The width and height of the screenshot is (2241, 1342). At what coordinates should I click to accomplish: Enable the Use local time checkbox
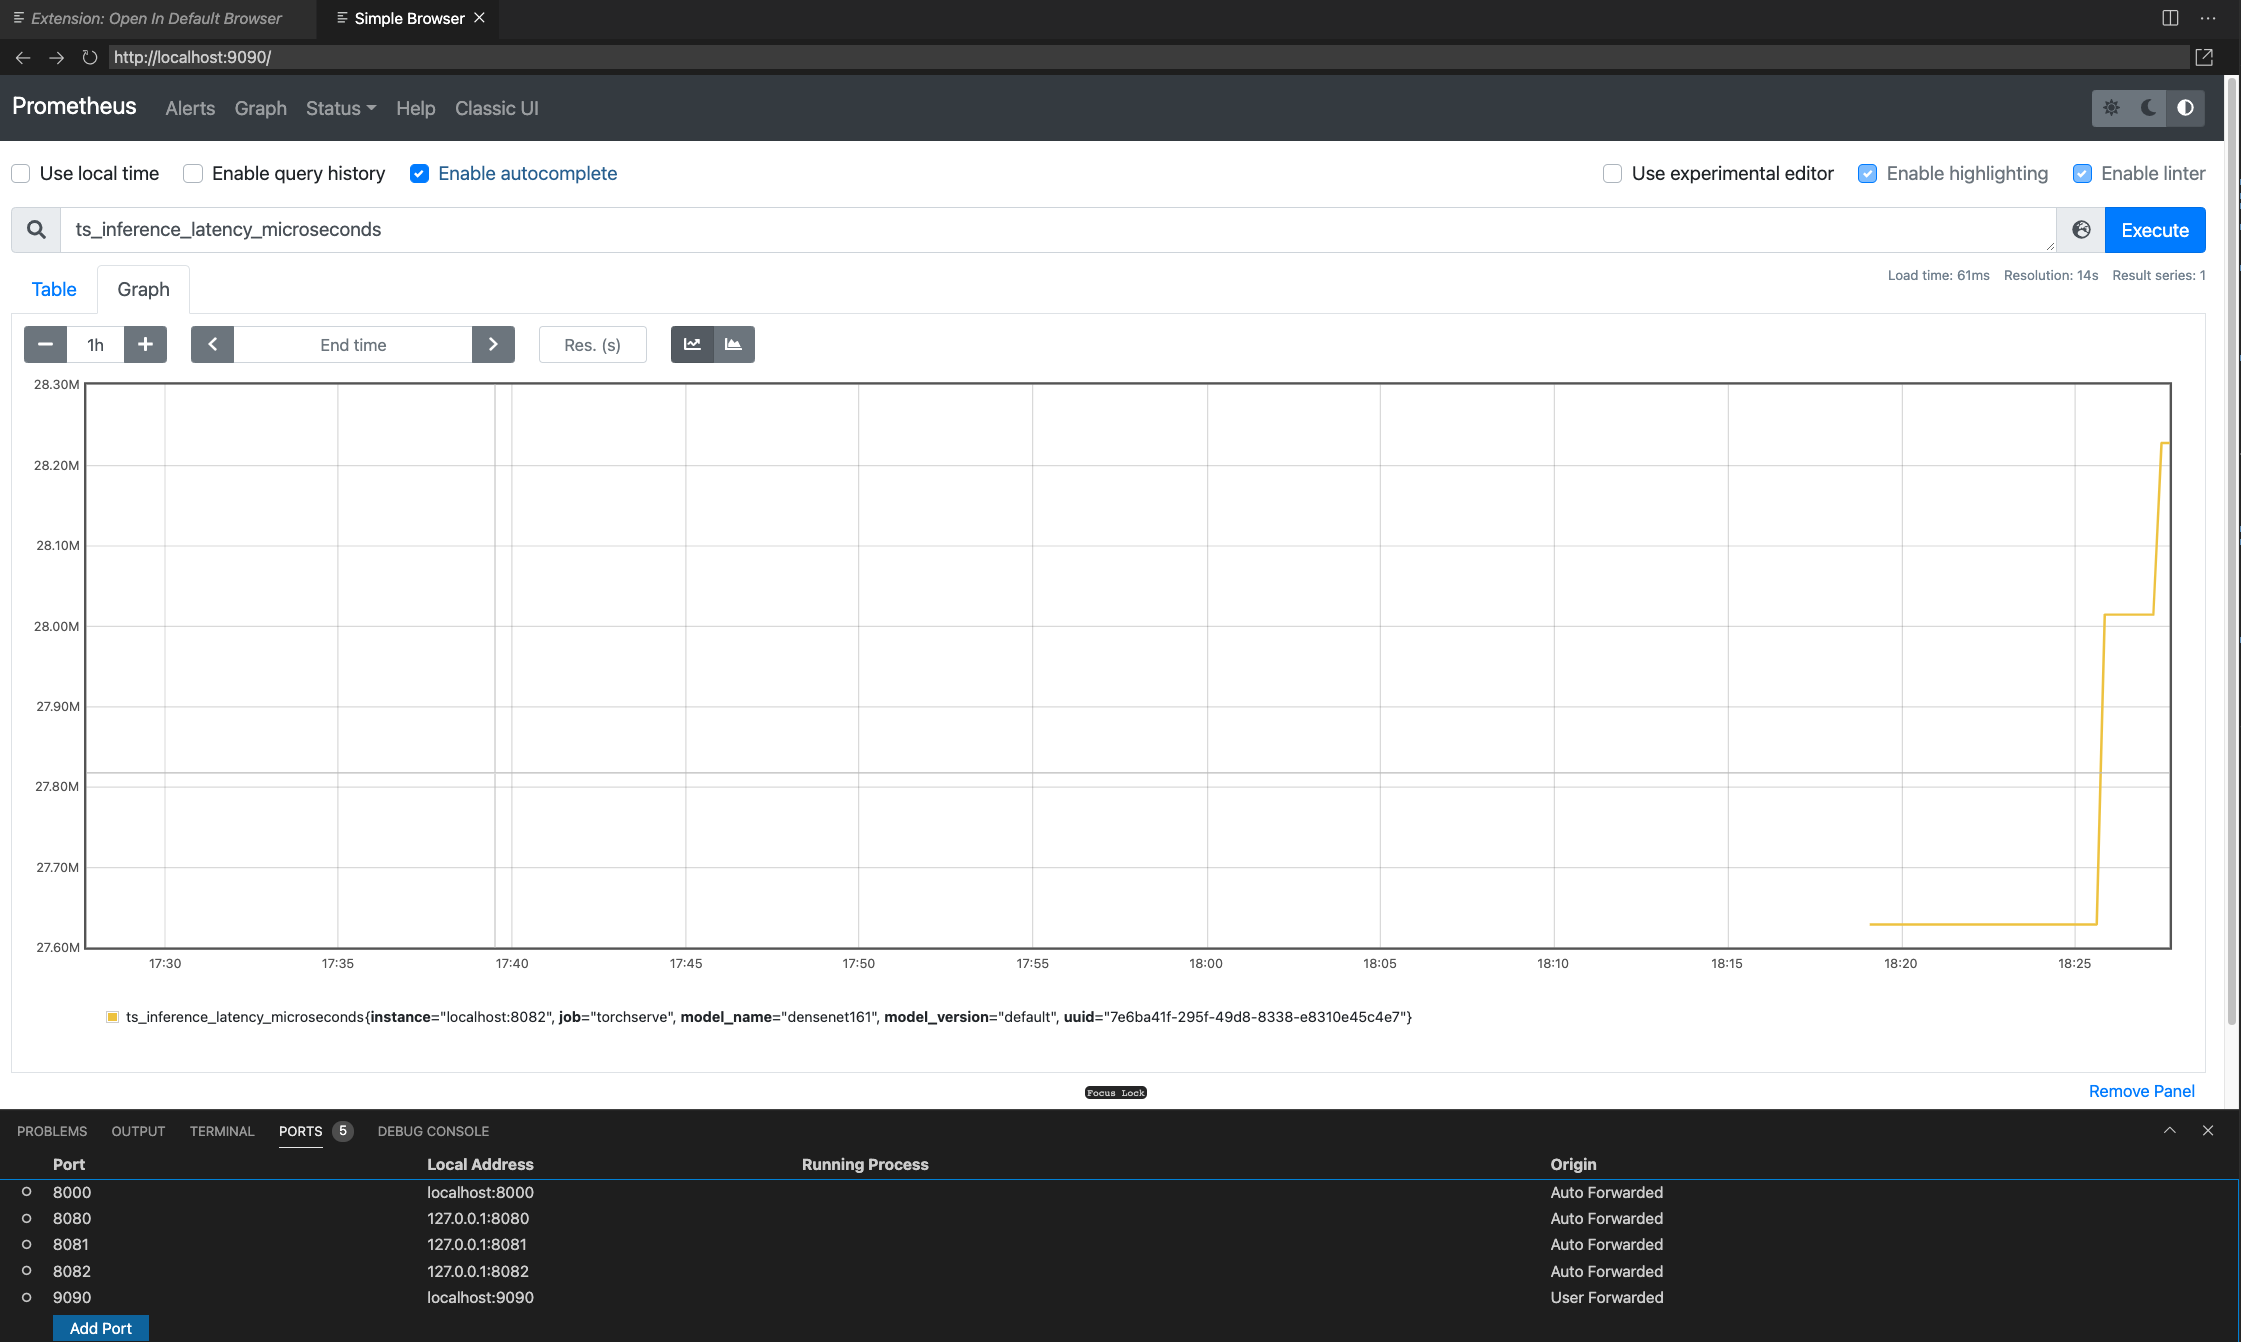click(x=20, y=173)
